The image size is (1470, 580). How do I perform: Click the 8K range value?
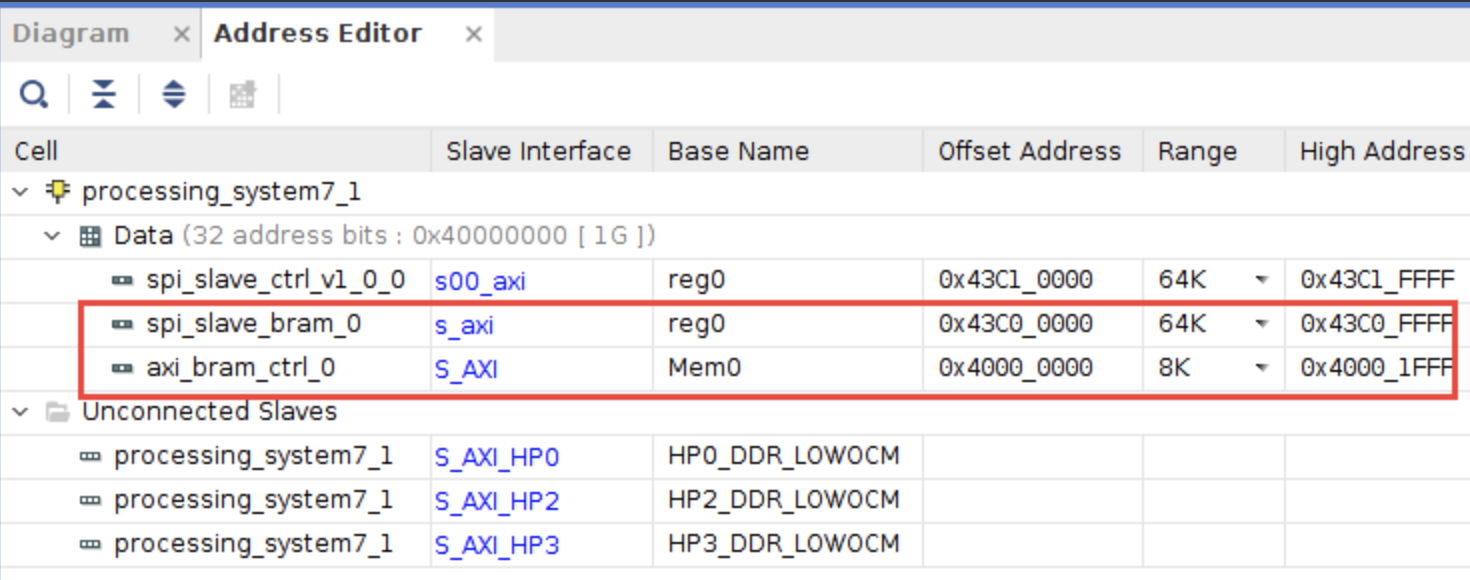click(1175, 368)
